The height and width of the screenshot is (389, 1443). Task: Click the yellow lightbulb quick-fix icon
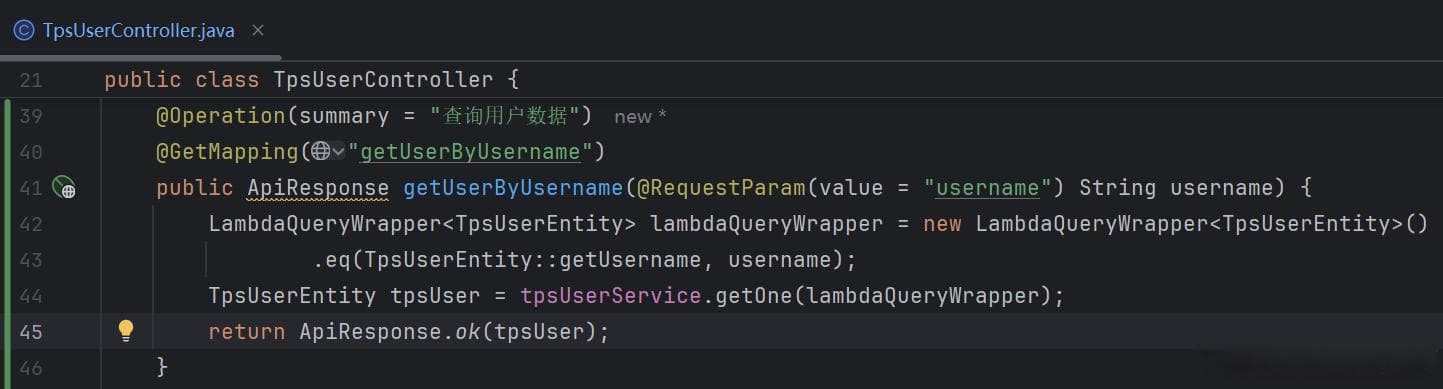tap(126, 331)
